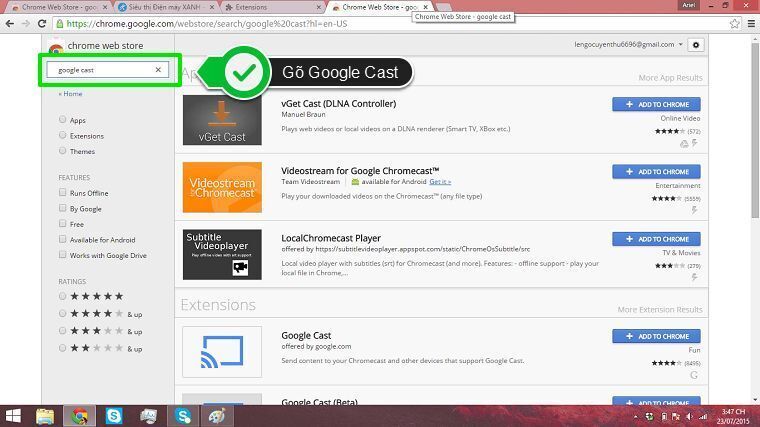Bookmark this page with the star icon
The width and height of the screenshot is (760, 427).
734,23
